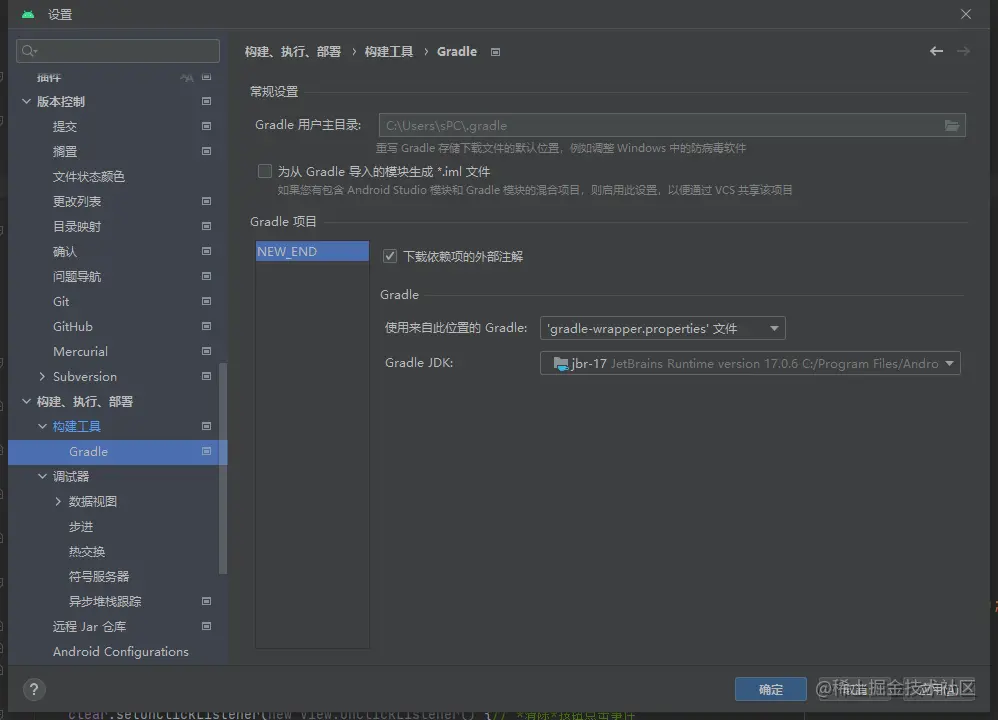Click project-scope icon beside 问题导航
998x720 pixels.
tap(206, 276)
